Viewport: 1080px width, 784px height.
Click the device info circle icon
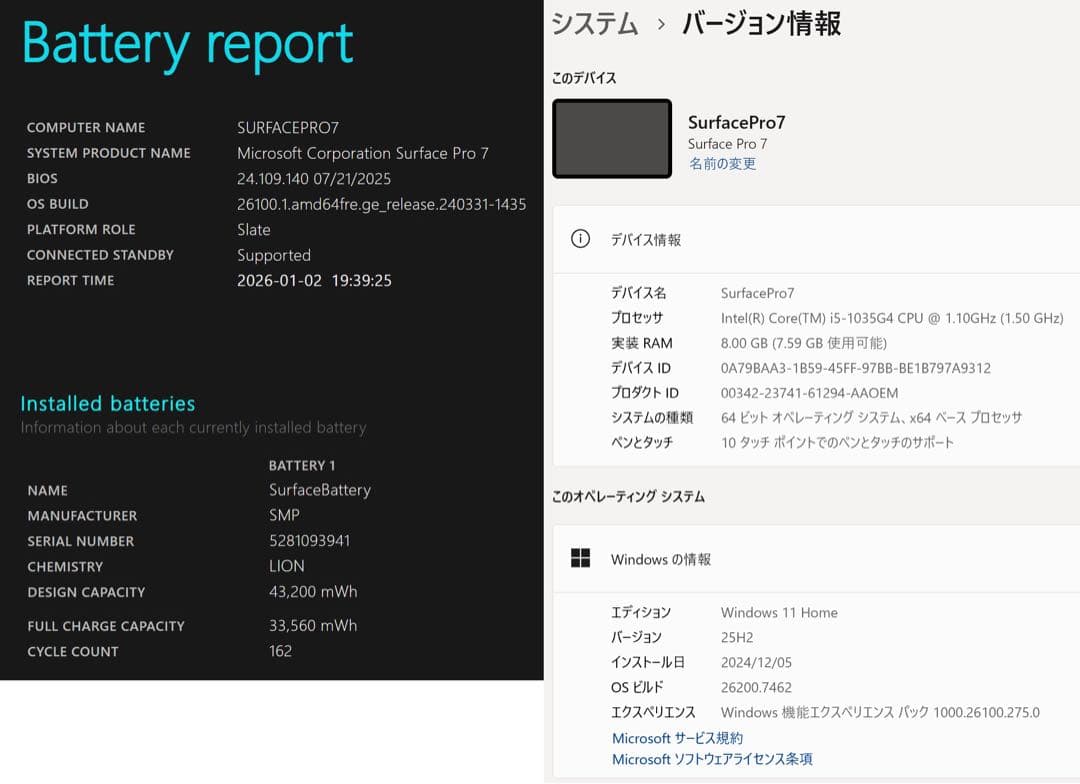(x=580, y=239)
